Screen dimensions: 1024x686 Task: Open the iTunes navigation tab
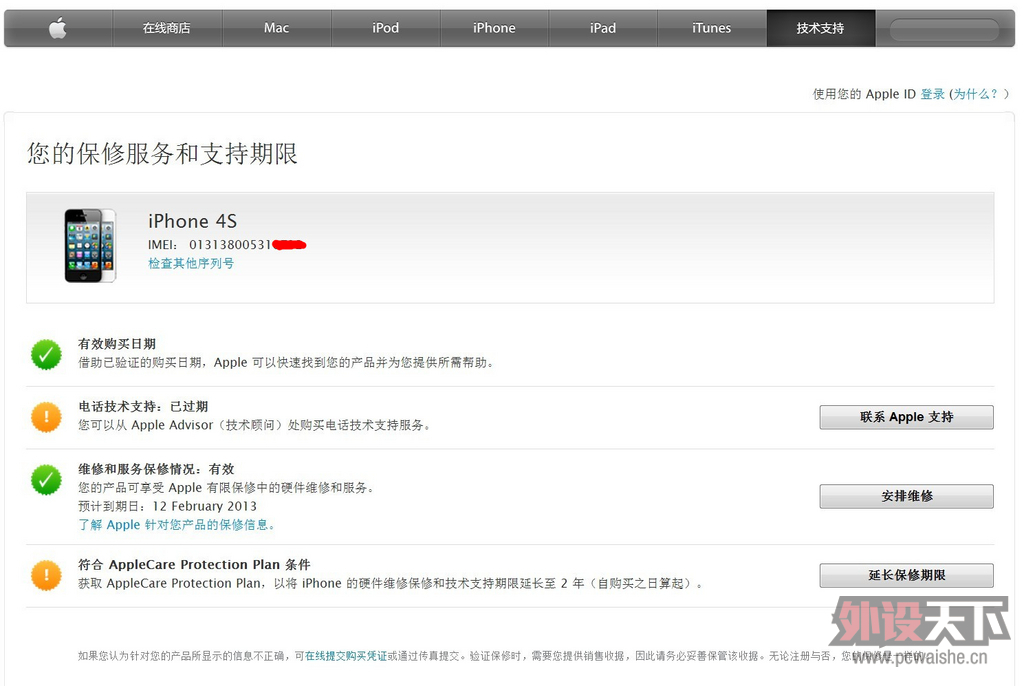(x=712, y=28)
